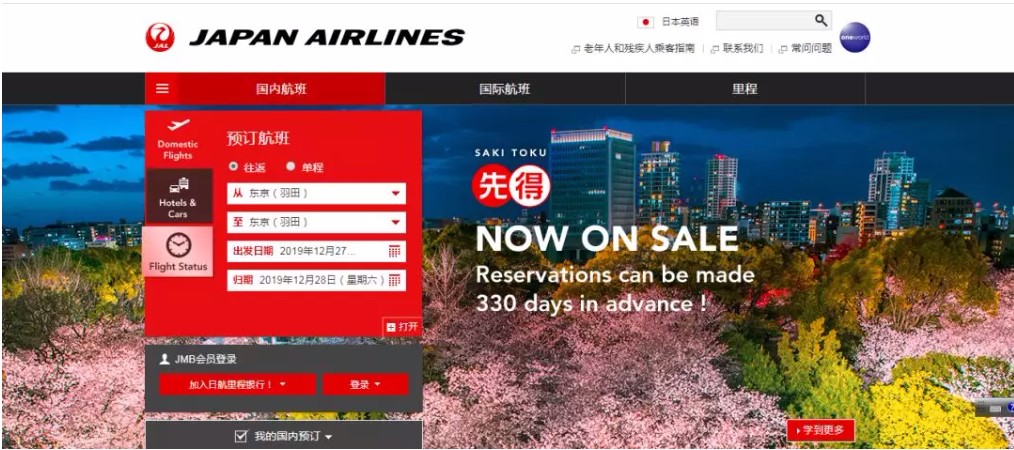
Task: Switch to the 国际航班 tab
Action: 505,89
